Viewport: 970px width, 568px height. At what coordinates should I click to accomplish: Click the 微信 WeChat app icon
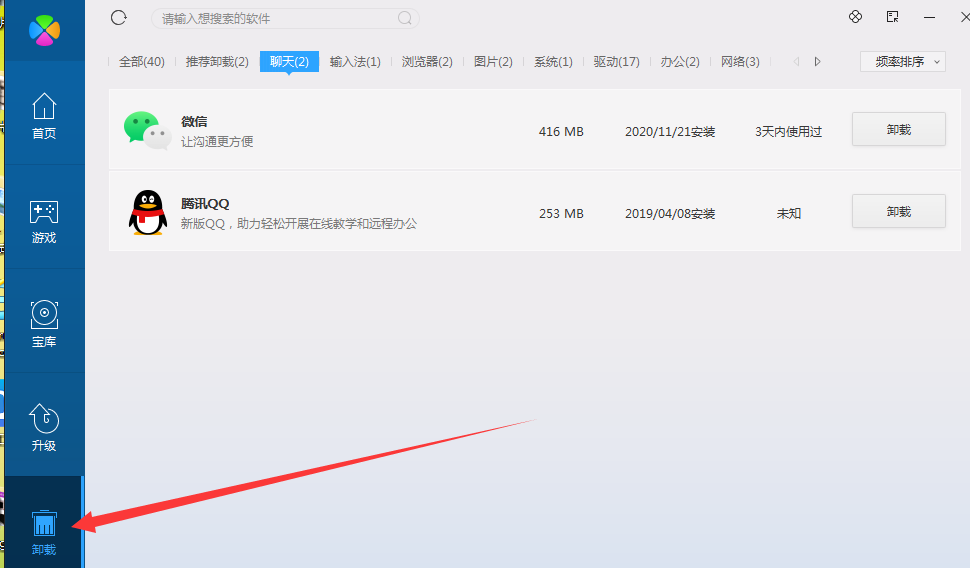(x=148, y=130)
